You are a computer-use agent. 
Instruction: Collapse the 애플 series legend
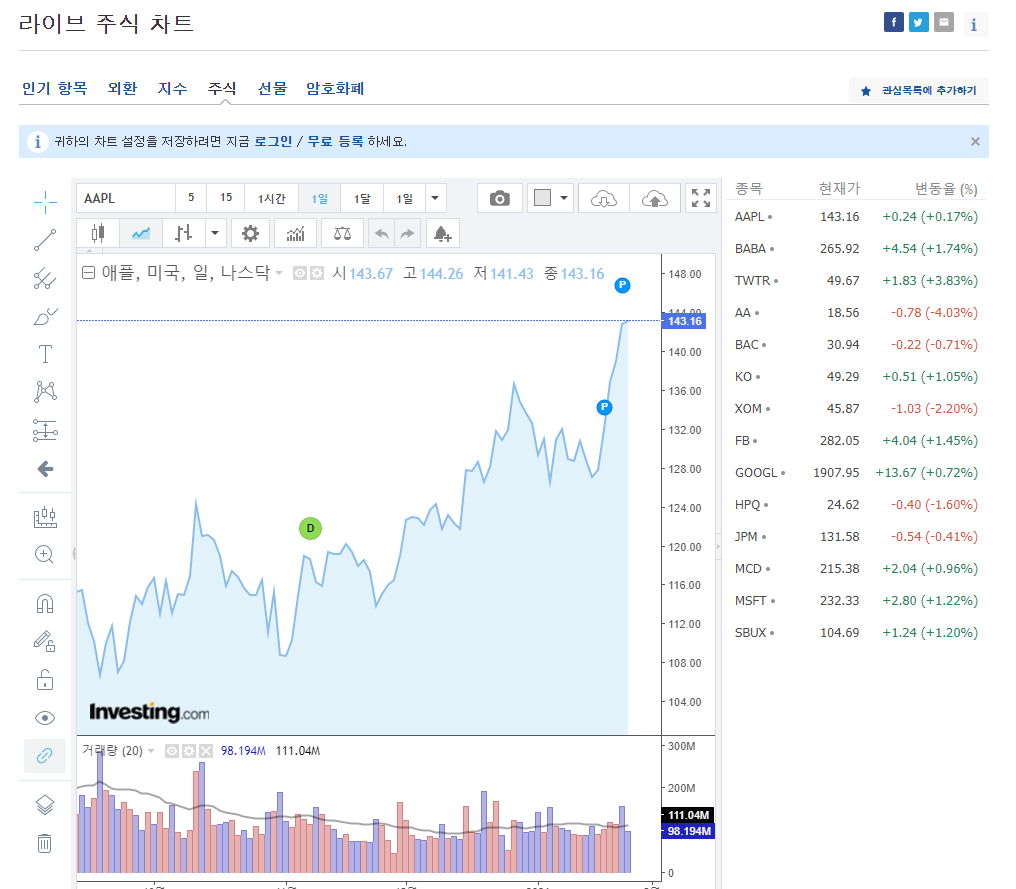89,273
